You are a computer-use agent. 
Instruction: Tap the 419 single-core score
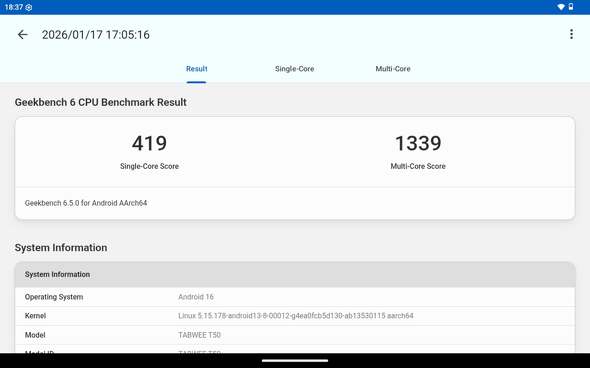149,143
